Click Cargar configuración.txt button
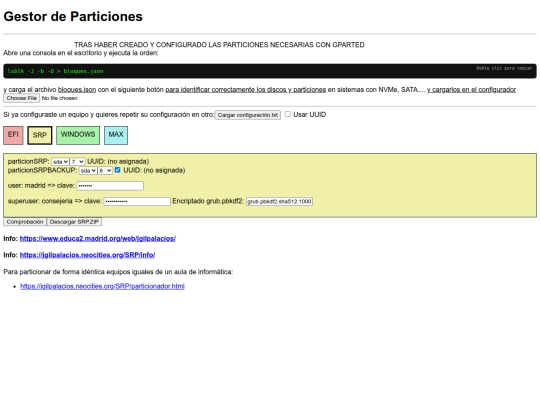 (x=248, y=115)
